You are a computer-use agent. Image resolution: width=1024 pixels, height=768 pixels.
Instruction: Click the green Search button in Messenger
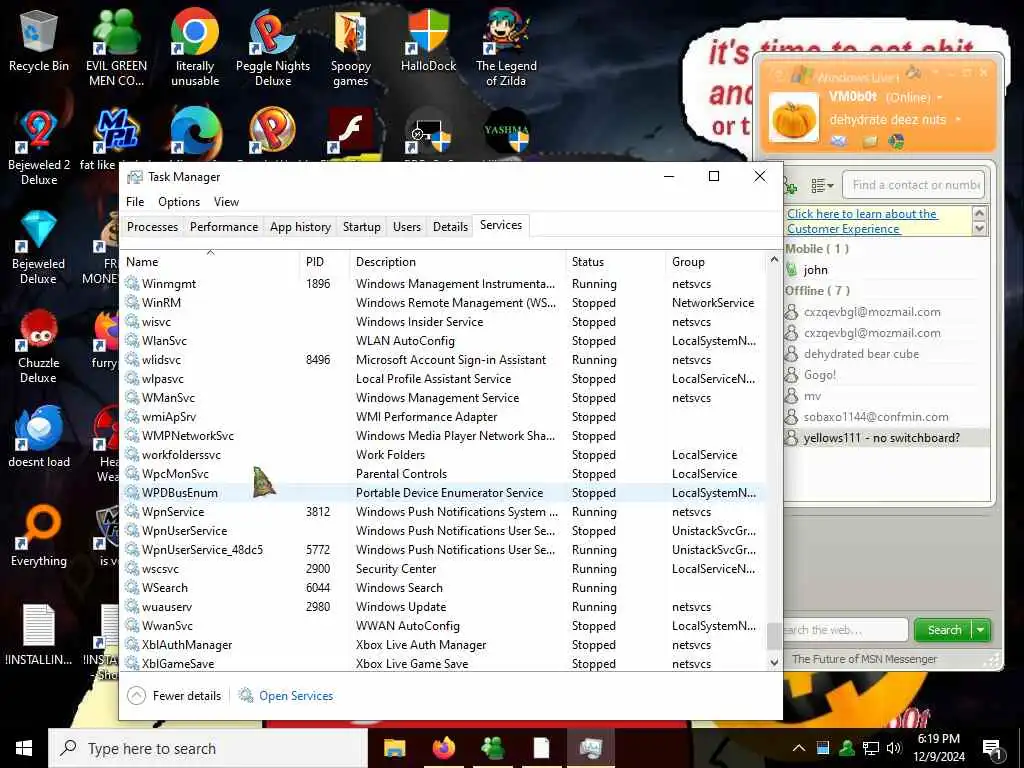point(943,630)
